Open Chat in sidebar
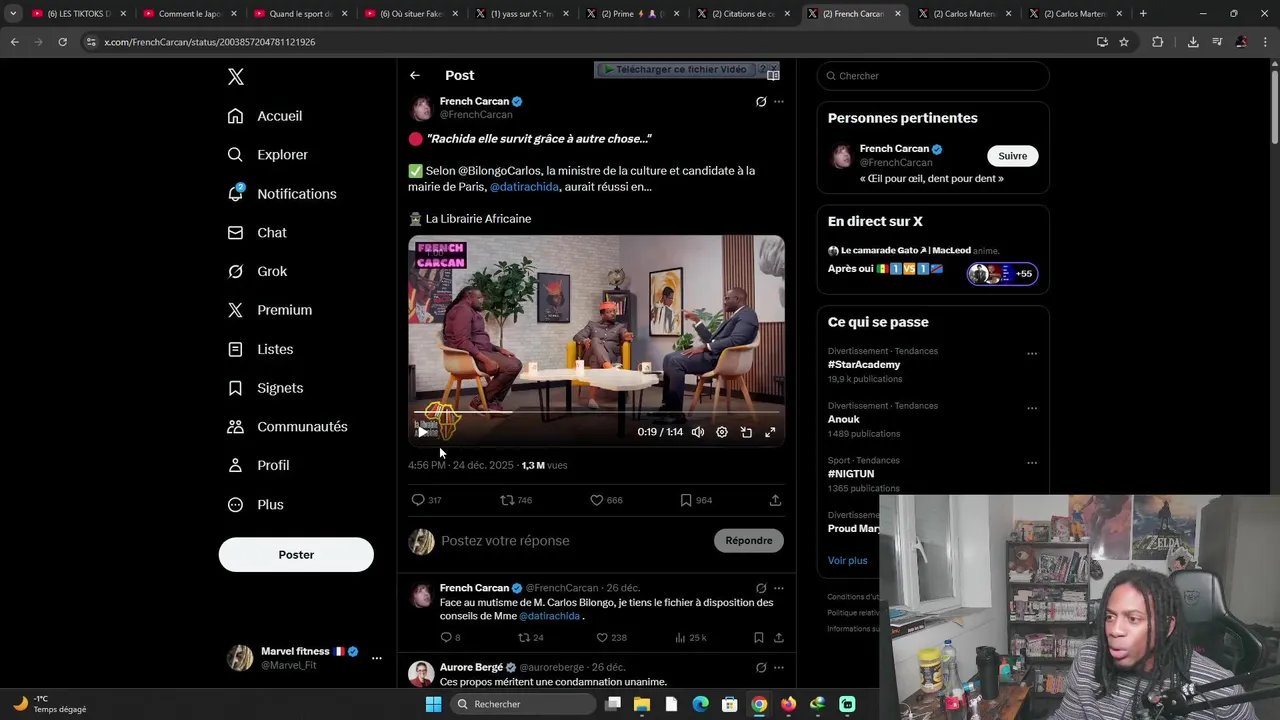Image resolution: width=1280 pixels, height=720 pixels. (x=257, y=233)
